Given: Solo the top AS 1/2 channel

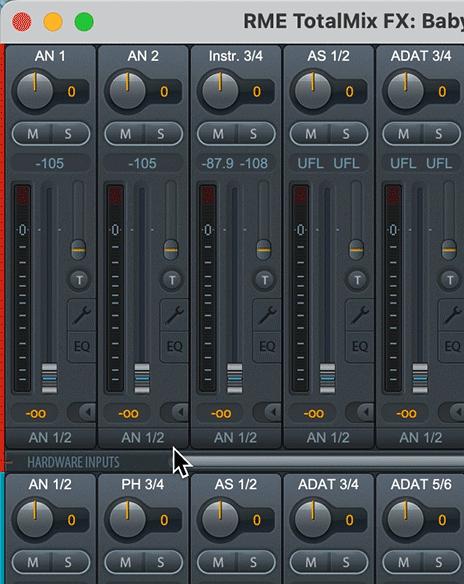Looking at the screenshot, I should pos(347,134).
